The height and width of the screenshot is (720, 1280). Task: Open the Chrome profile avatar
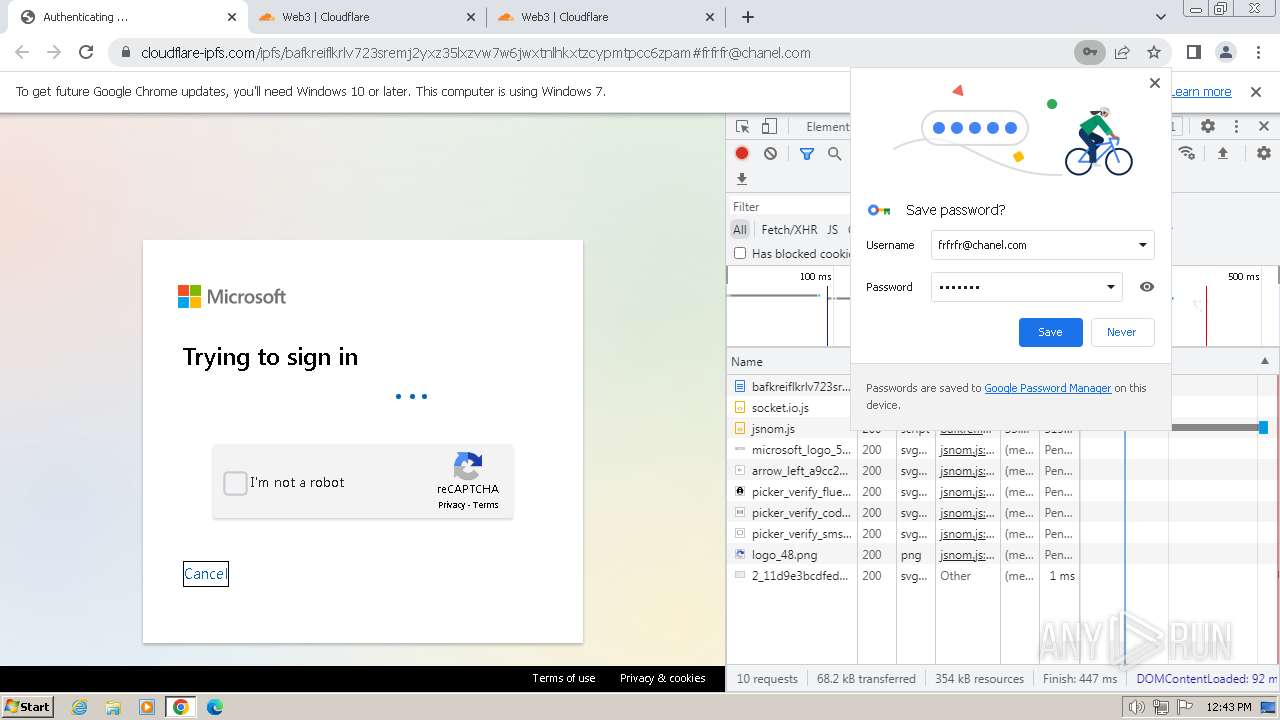(x=1226, y=52)
